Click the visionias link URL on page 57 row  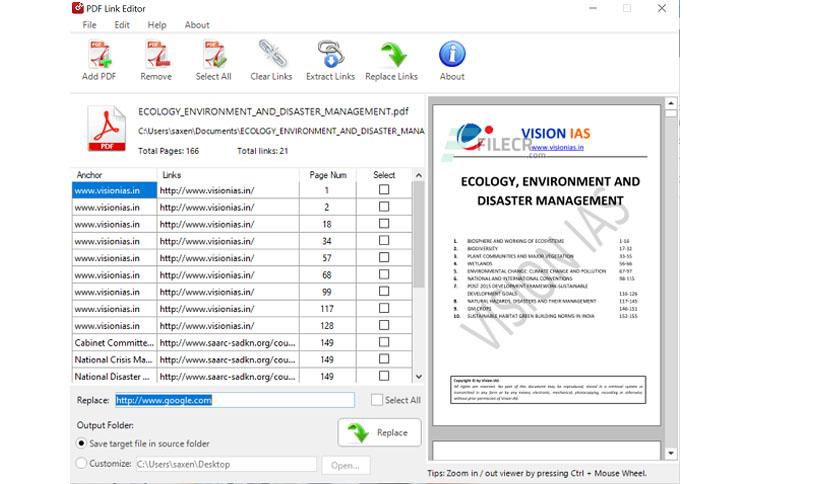207,258
